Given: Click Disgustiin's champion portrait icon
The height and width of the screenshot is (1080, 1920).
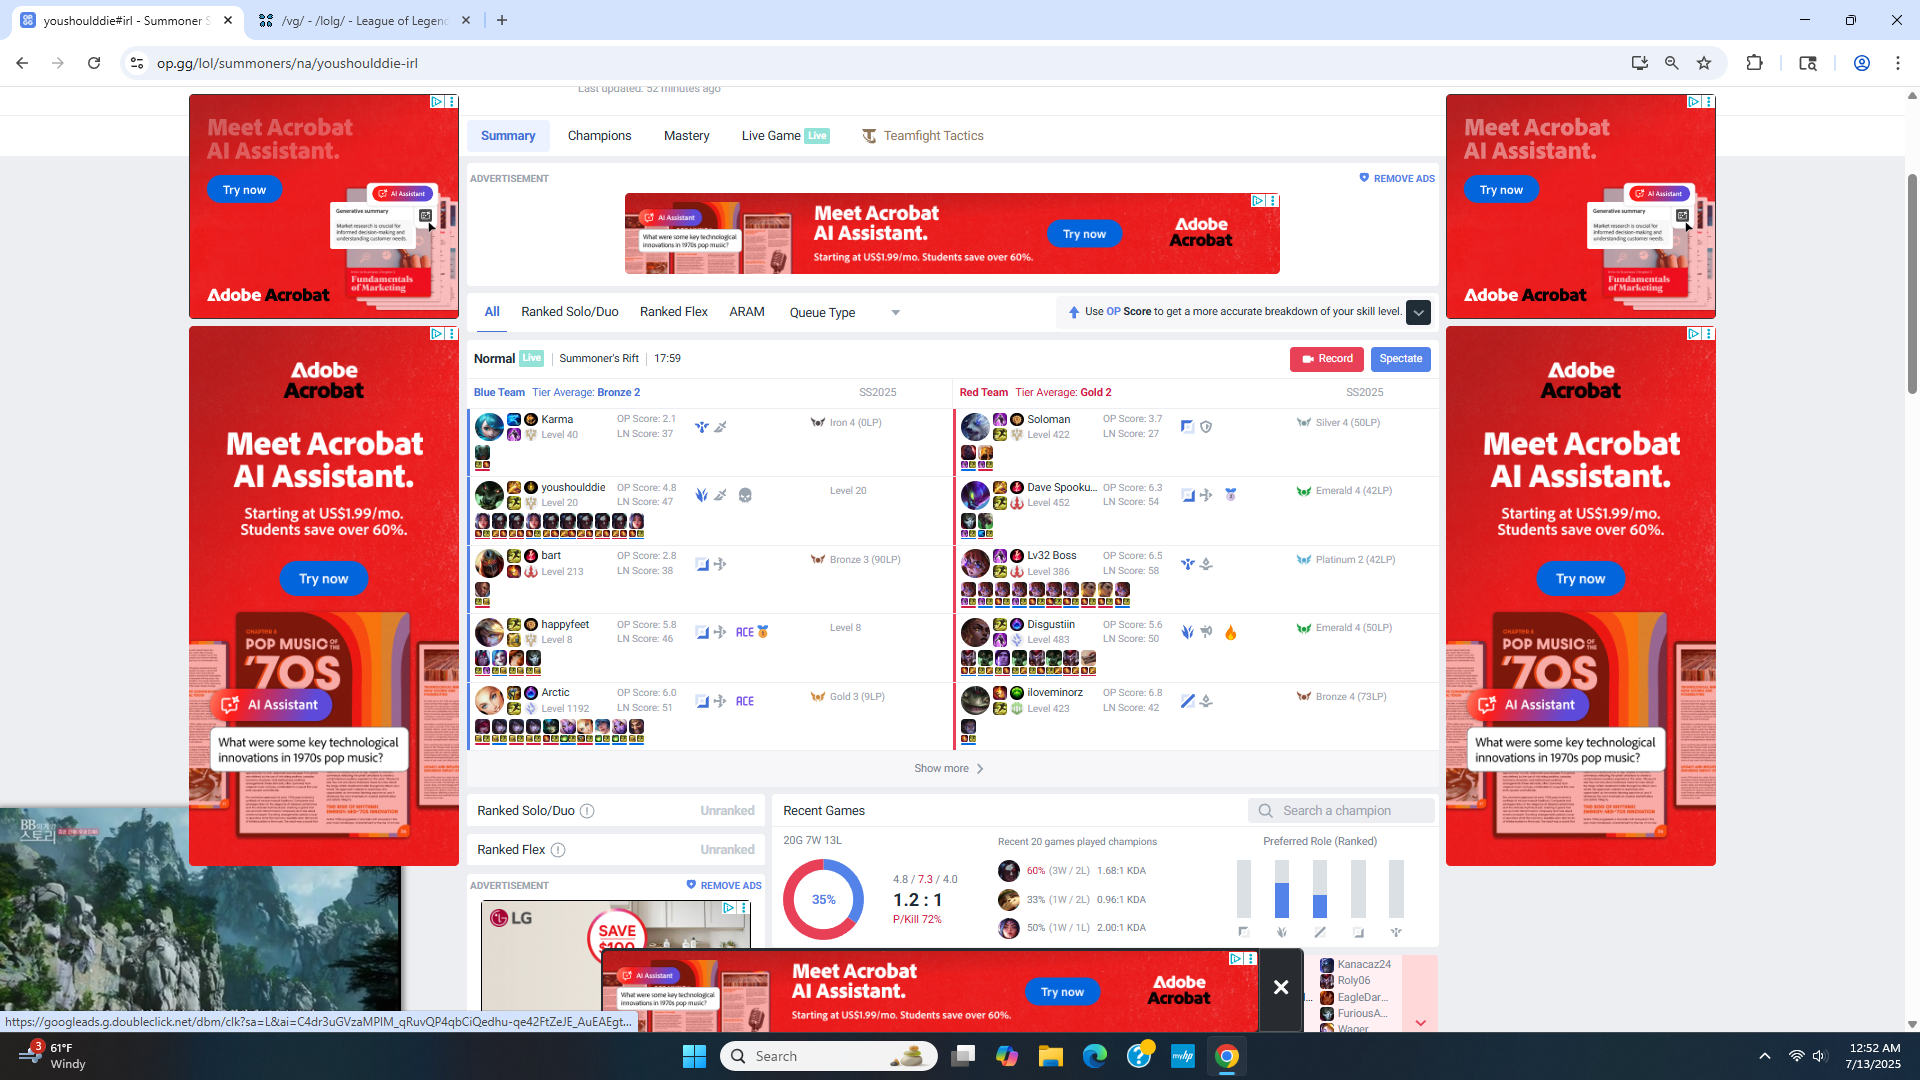Looking at the screenshot, I should click(x=975, y=632).
